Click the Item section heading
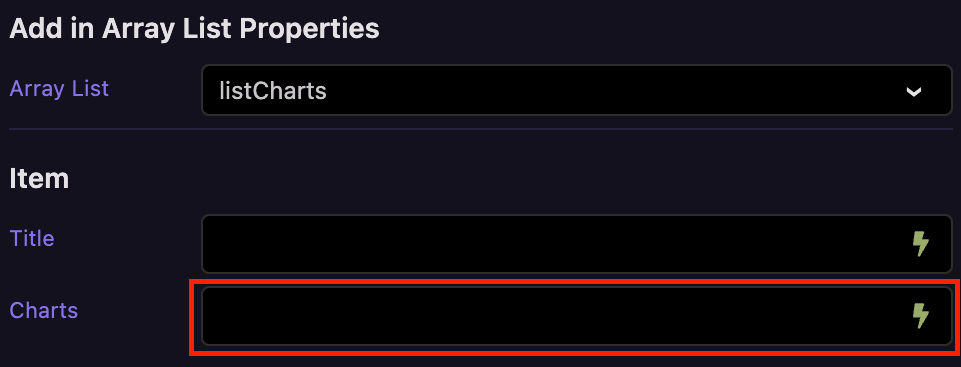The width and height of the screenshot is (961, 367). pyautogui.click(x=39, y=179)
